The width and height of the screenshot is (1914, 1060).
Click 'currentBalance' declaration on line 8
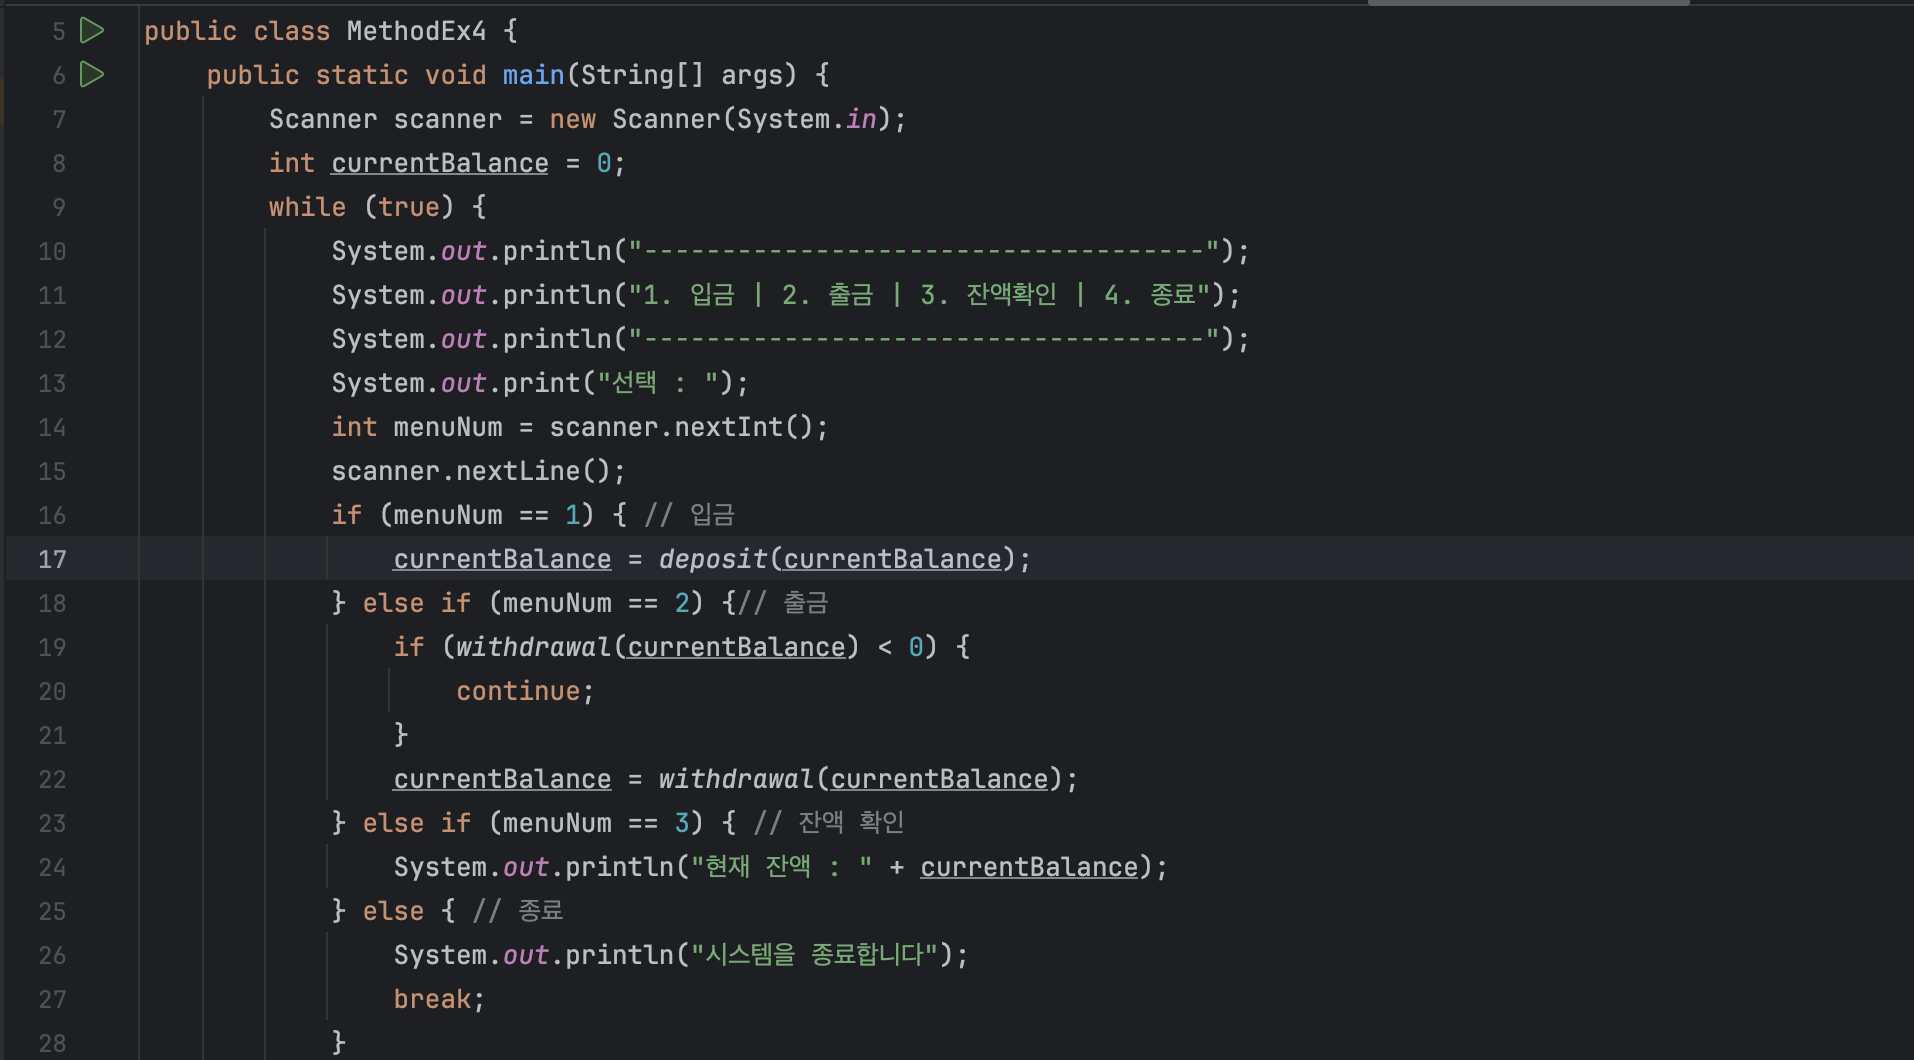tap(440, 163)
